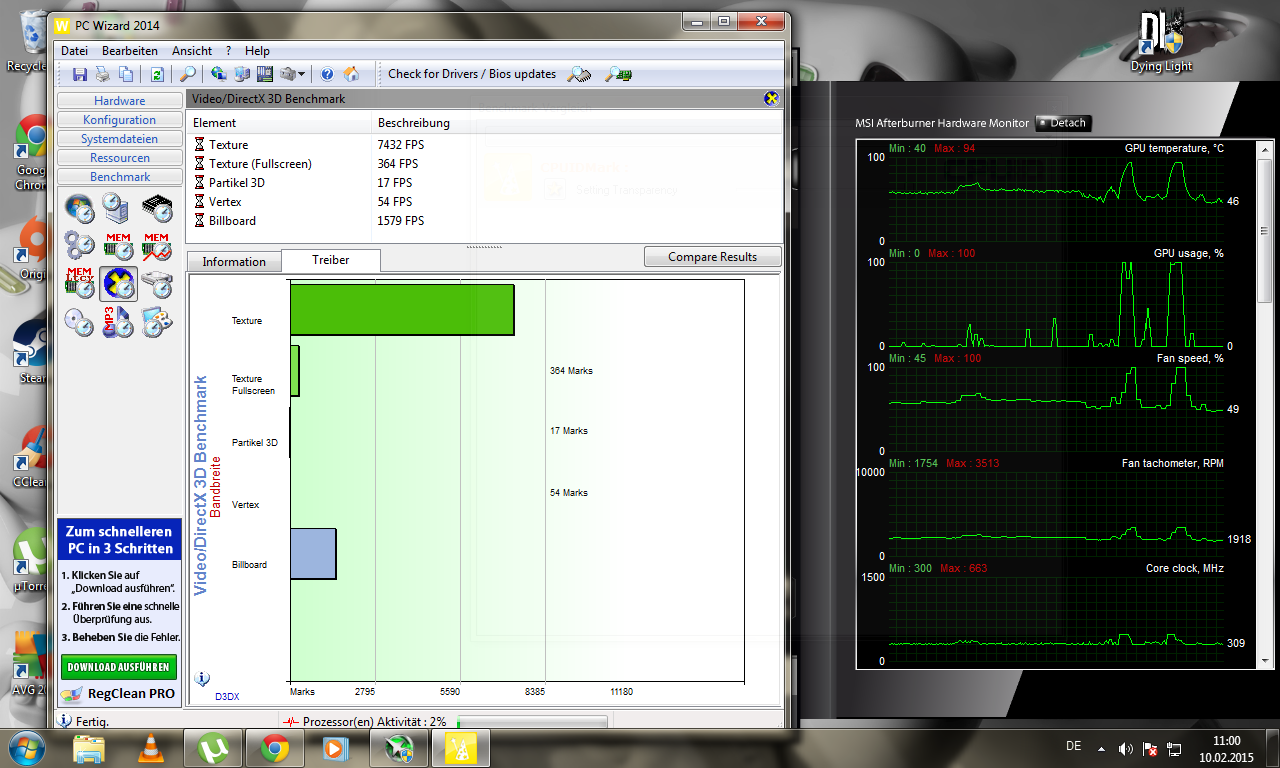Open the Konfiguration section
This screenshot has height=768, width=1280.
click(120, 120)
